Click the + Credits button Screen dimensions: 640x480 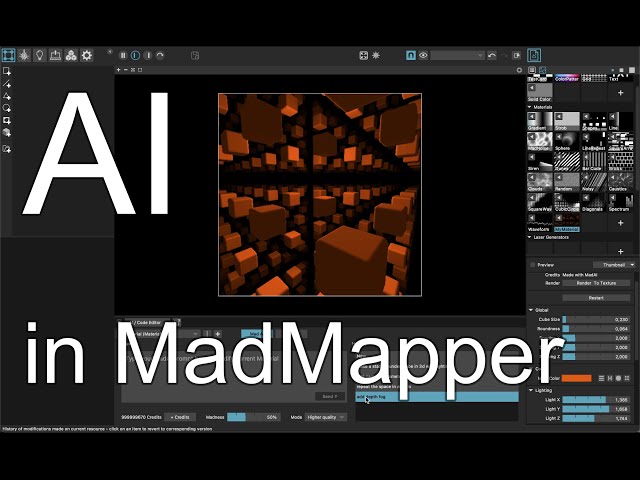180,417
